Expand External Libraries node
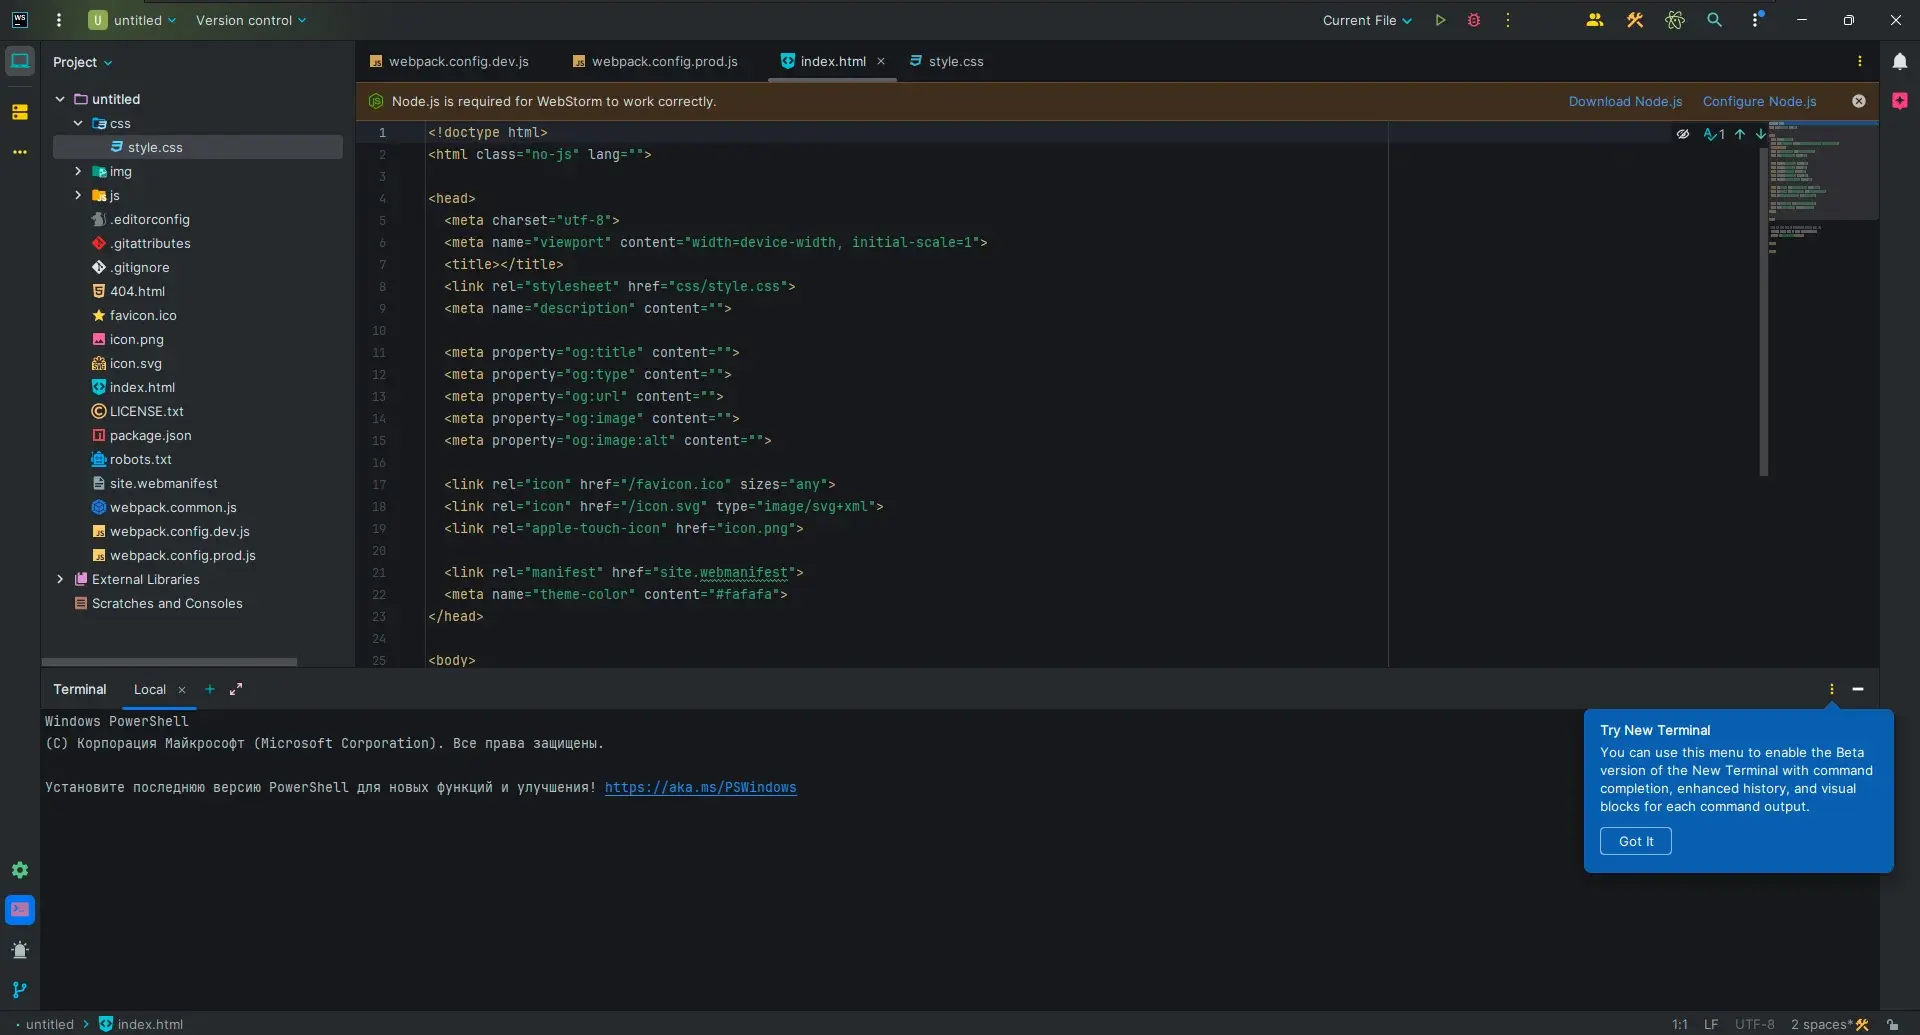Viewport: 1920px width, 1035px height. 60,580
